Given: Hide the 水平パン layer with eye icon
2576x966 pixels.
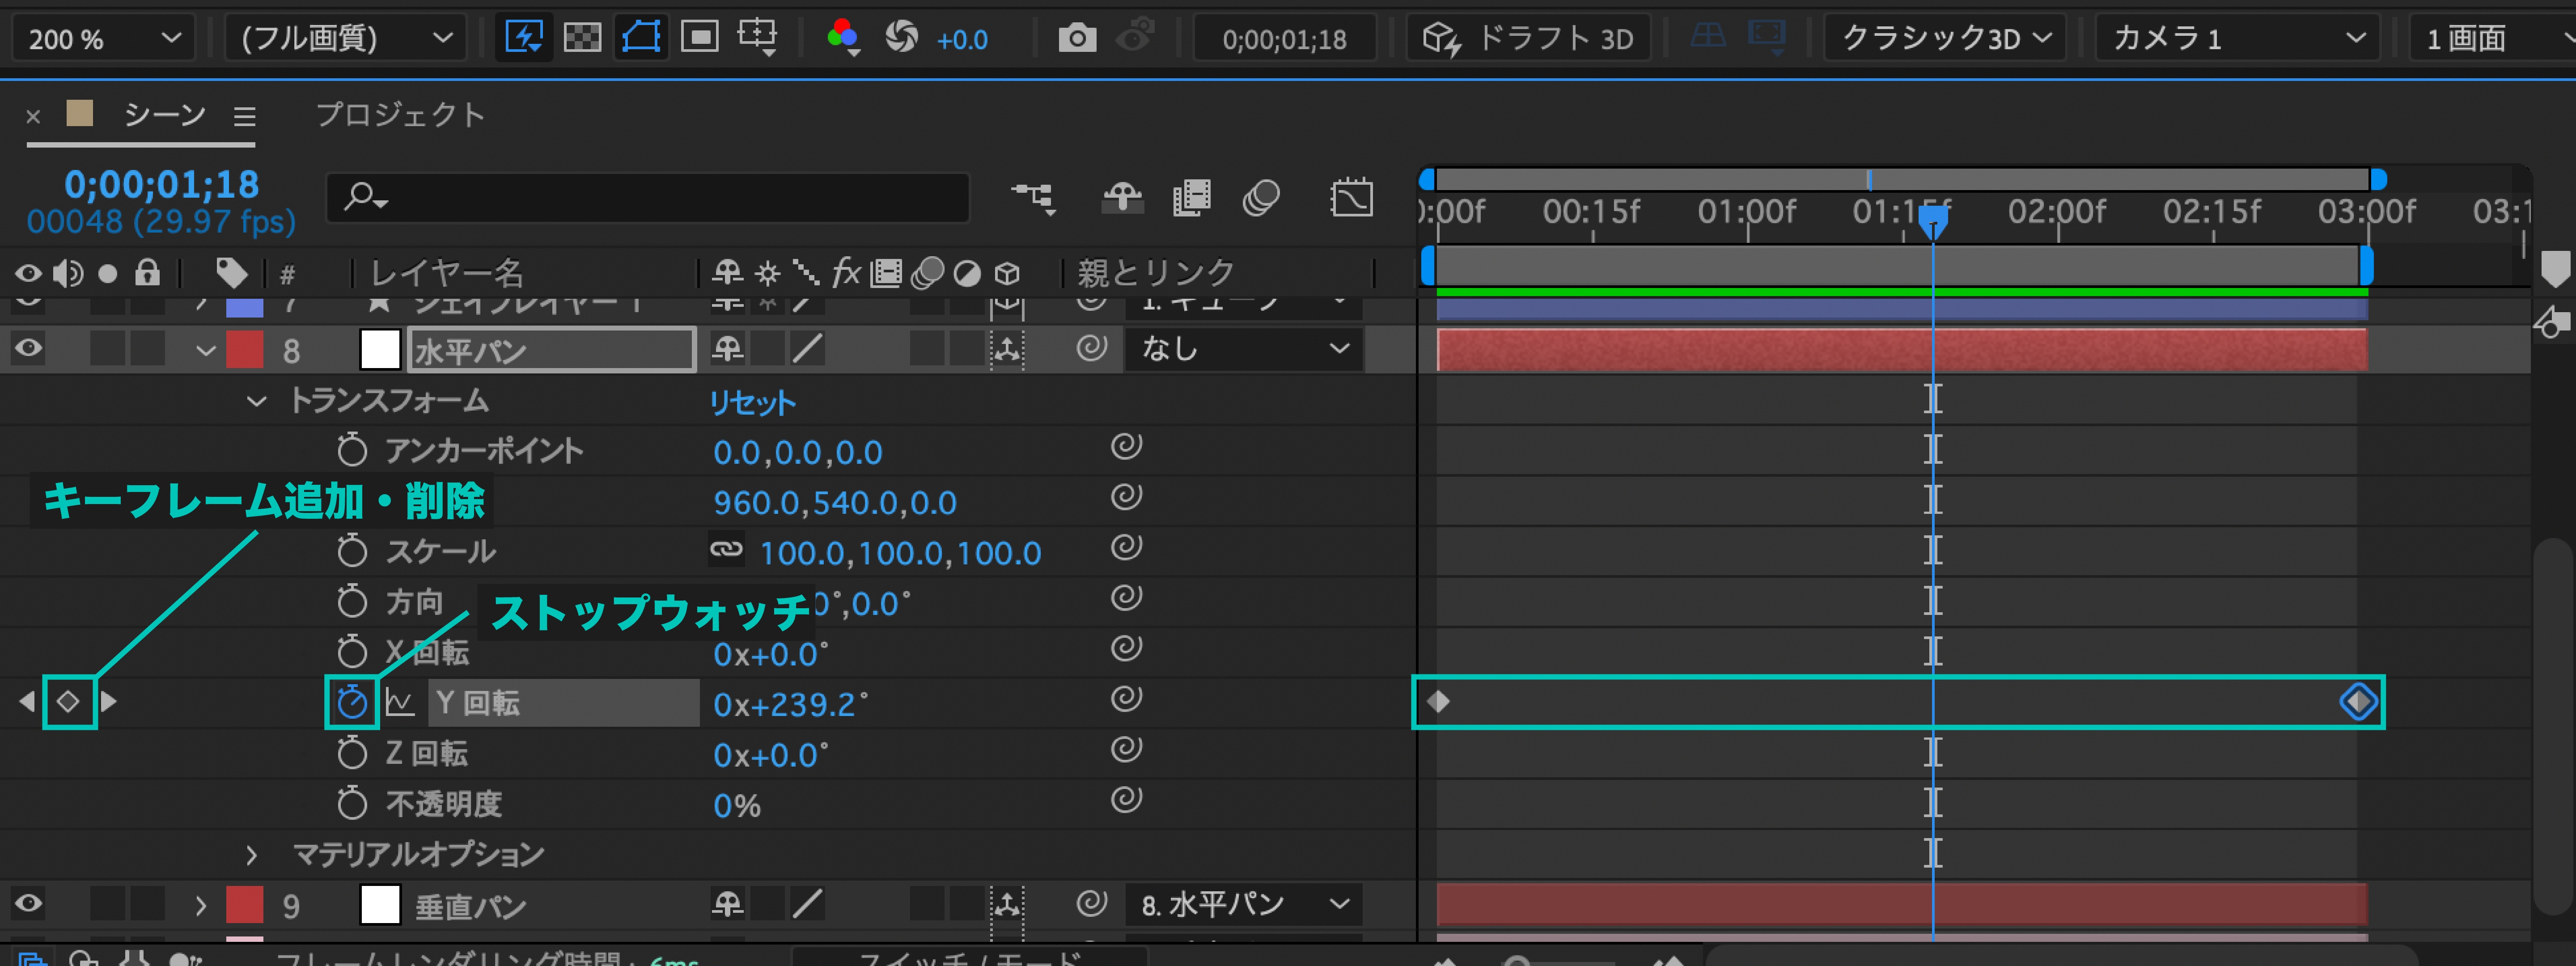Looking at the screenshot, I should 28,348.
